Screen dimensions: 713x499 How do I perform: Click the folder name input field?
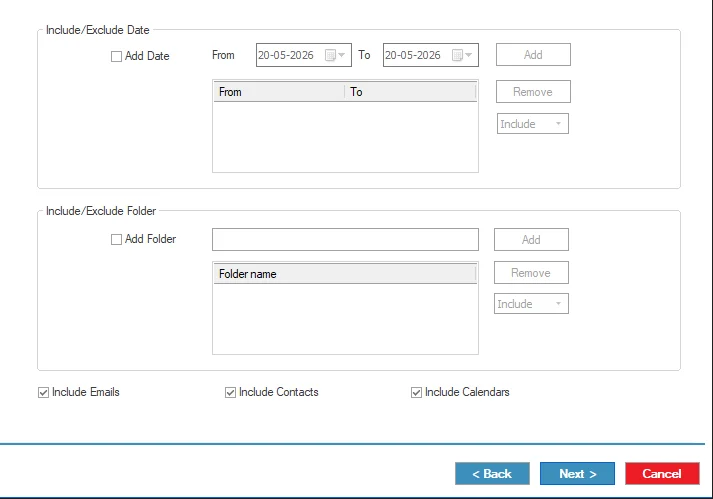[345, 239]
